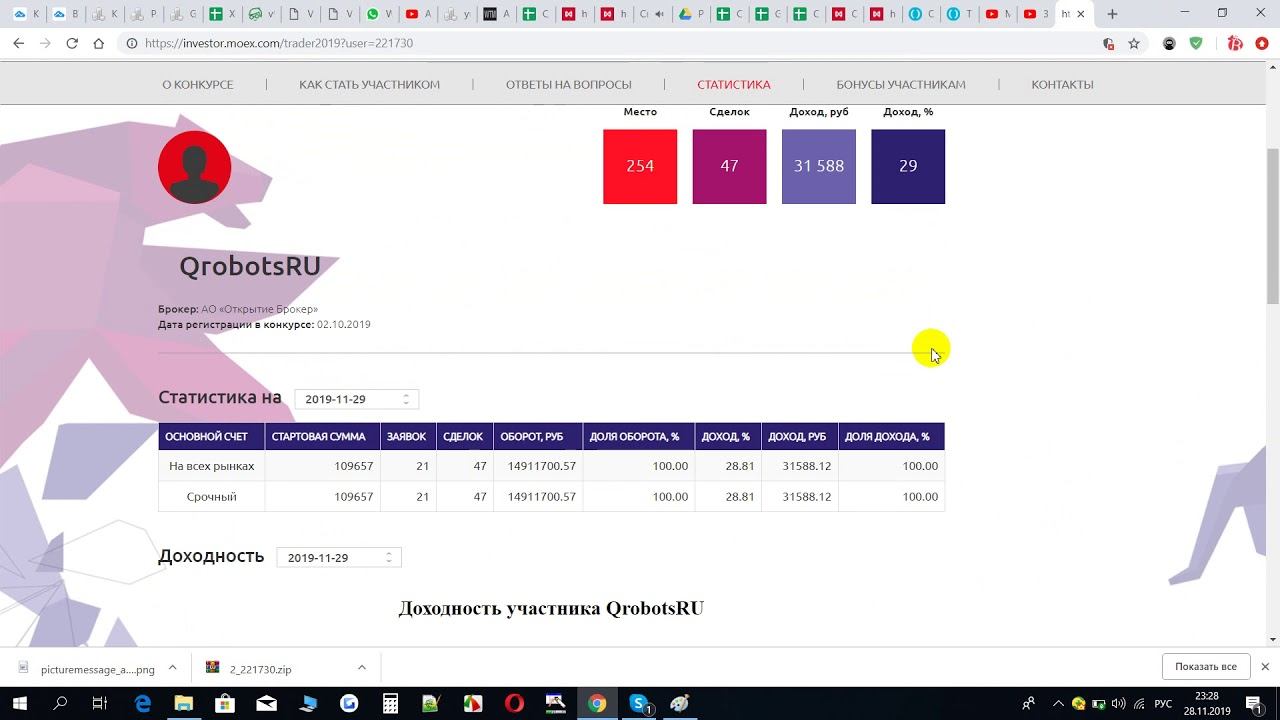Open the green shield extension
This screenshot has width=1280, height=720.
click(x=1196, y=43)
